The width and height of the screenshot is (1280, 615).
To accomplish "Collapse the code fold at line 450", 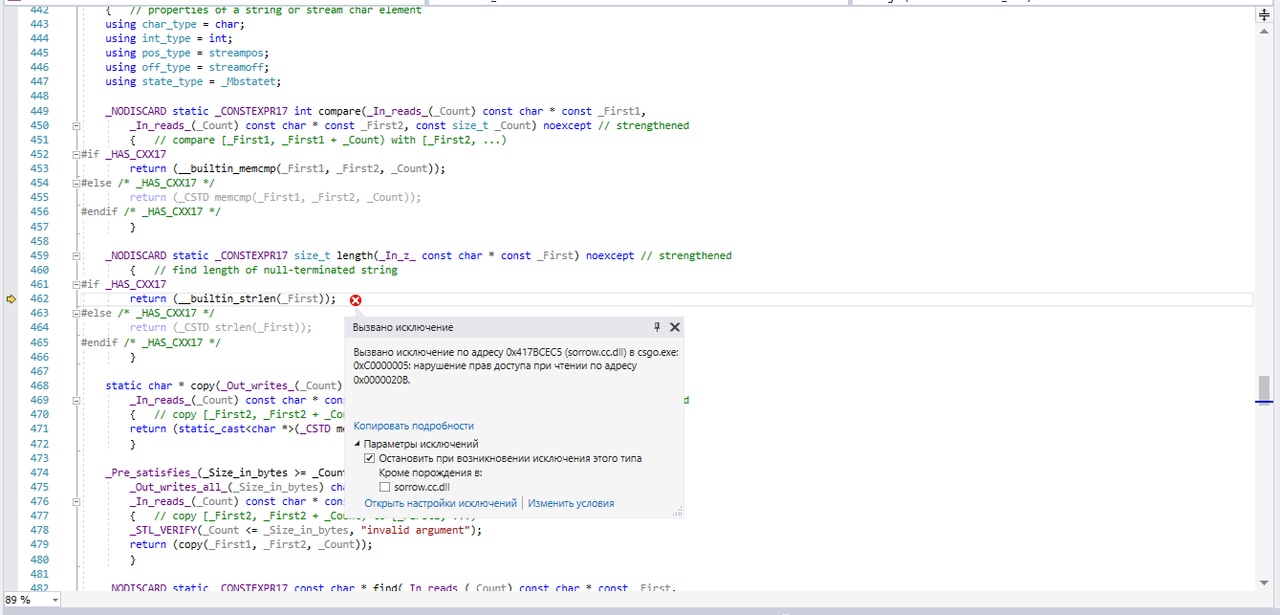I will pos(76,126).
